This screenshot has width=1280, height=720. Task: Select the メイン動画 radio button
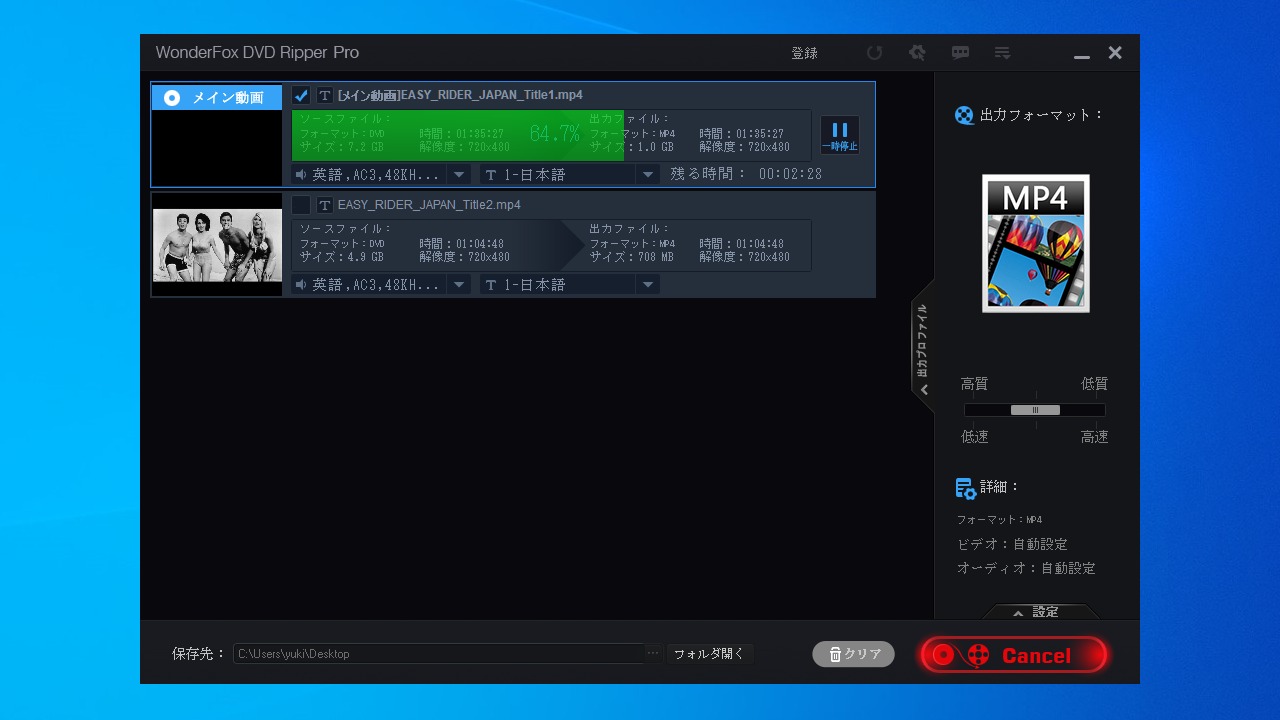(x=172, y=97)
